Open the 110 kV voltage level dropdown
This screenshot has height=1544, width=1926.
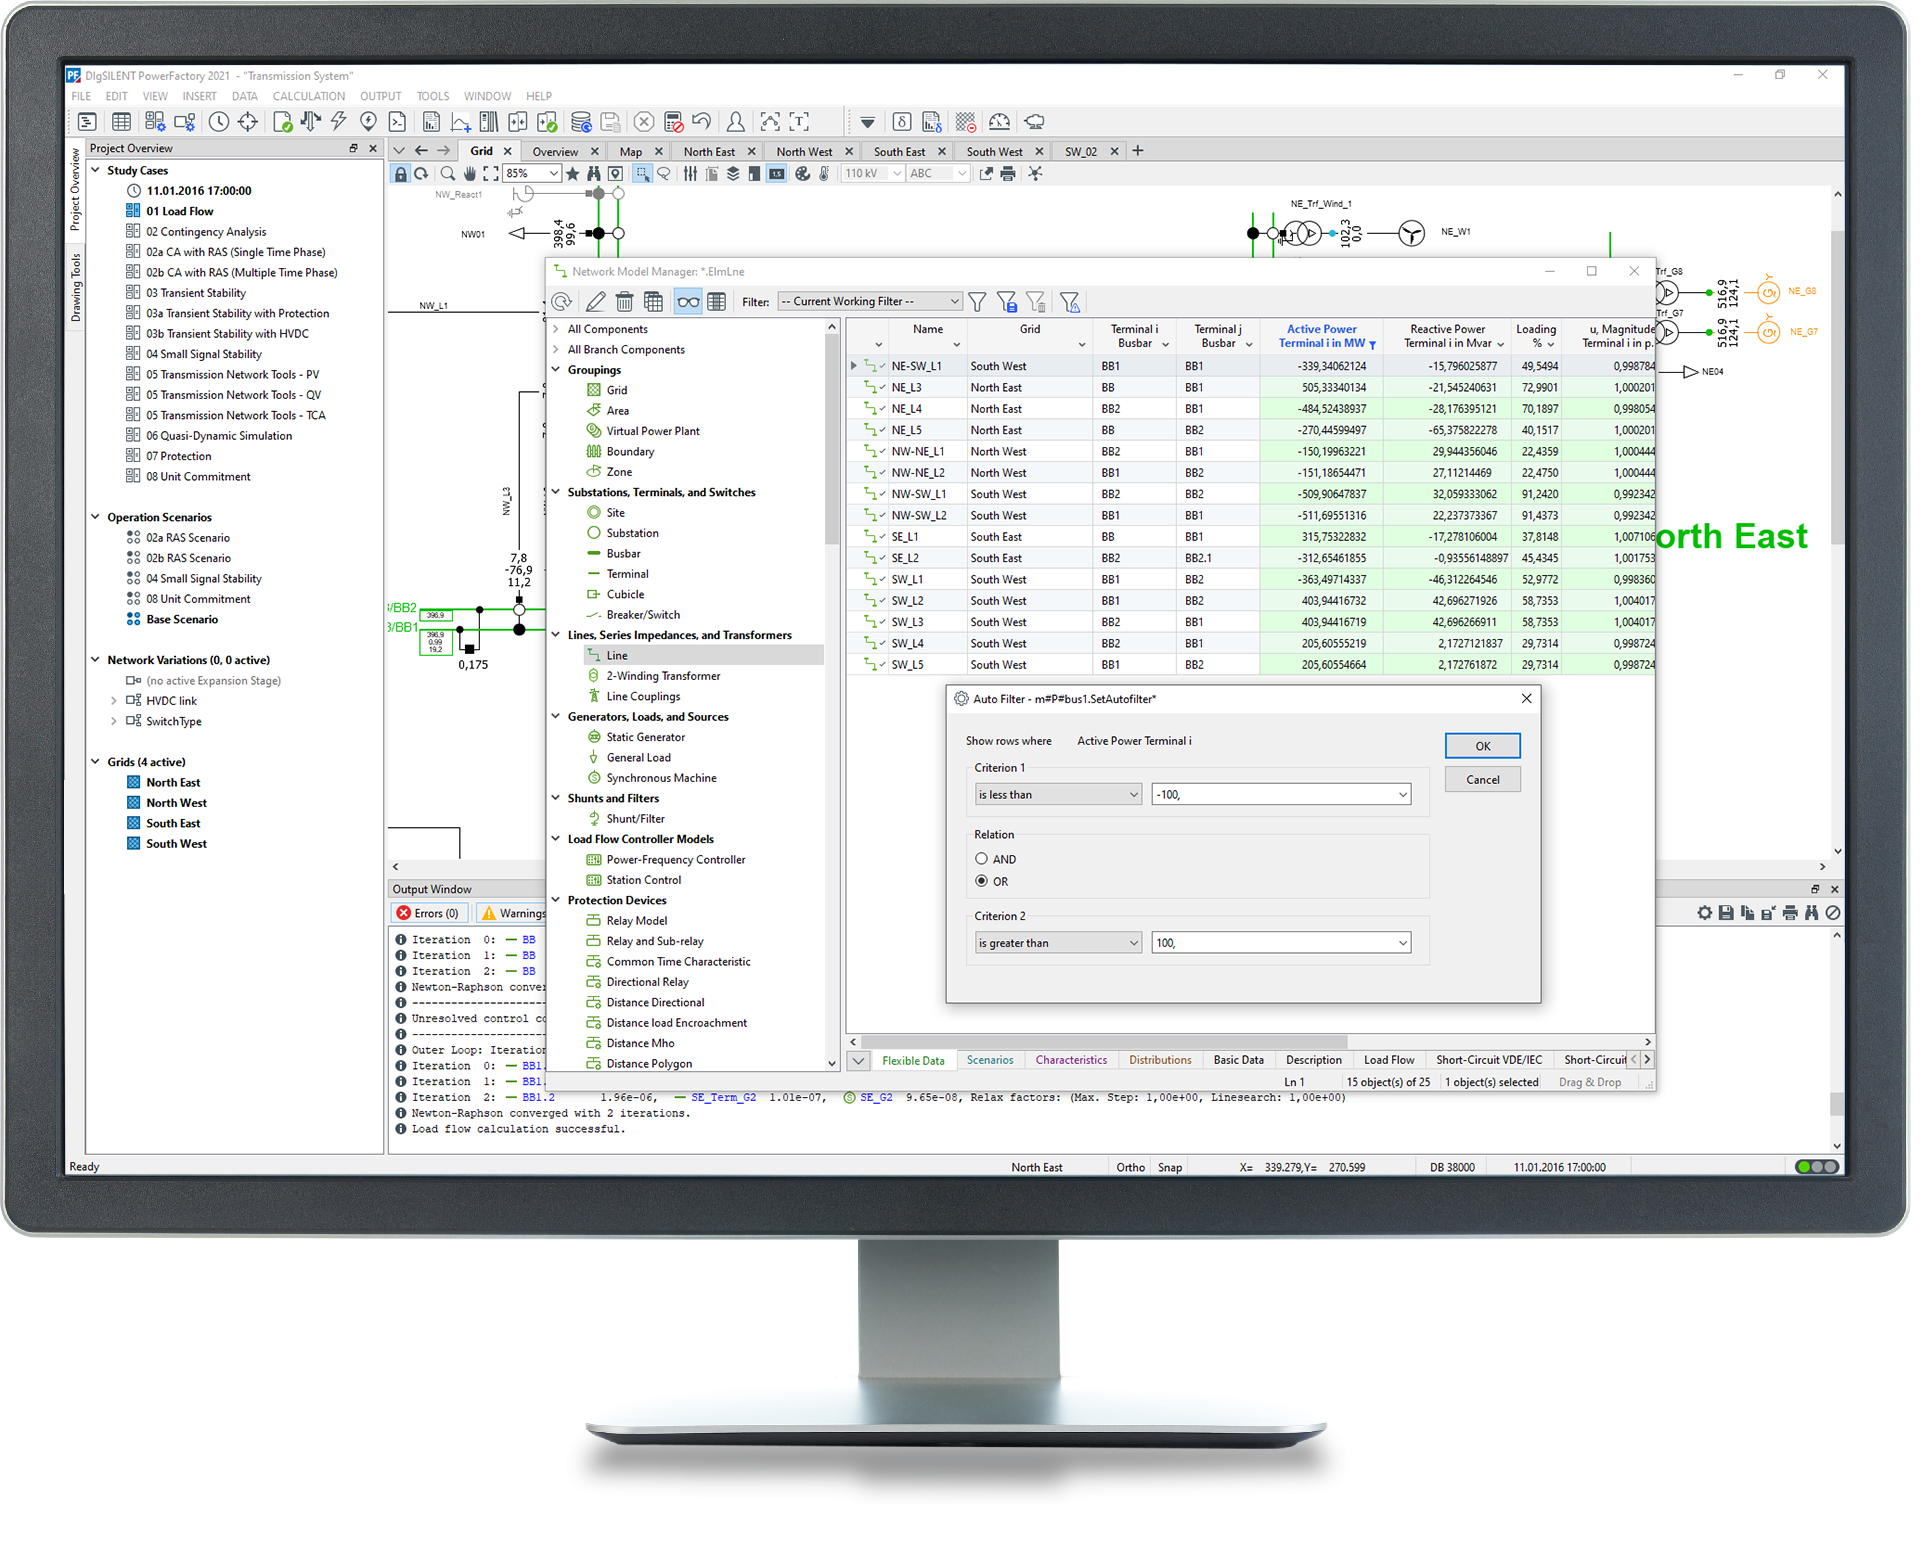tap(873, 174)
